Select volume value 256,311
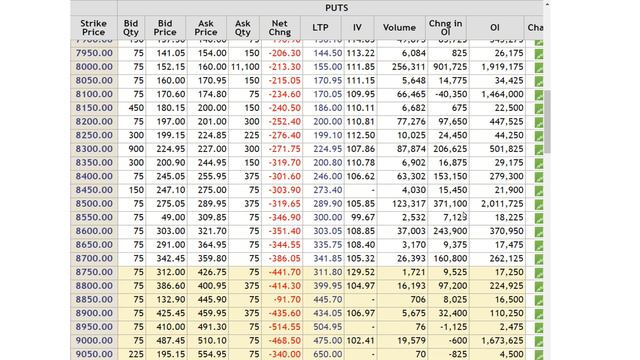 pyautogui.click(x=409, y=67)
